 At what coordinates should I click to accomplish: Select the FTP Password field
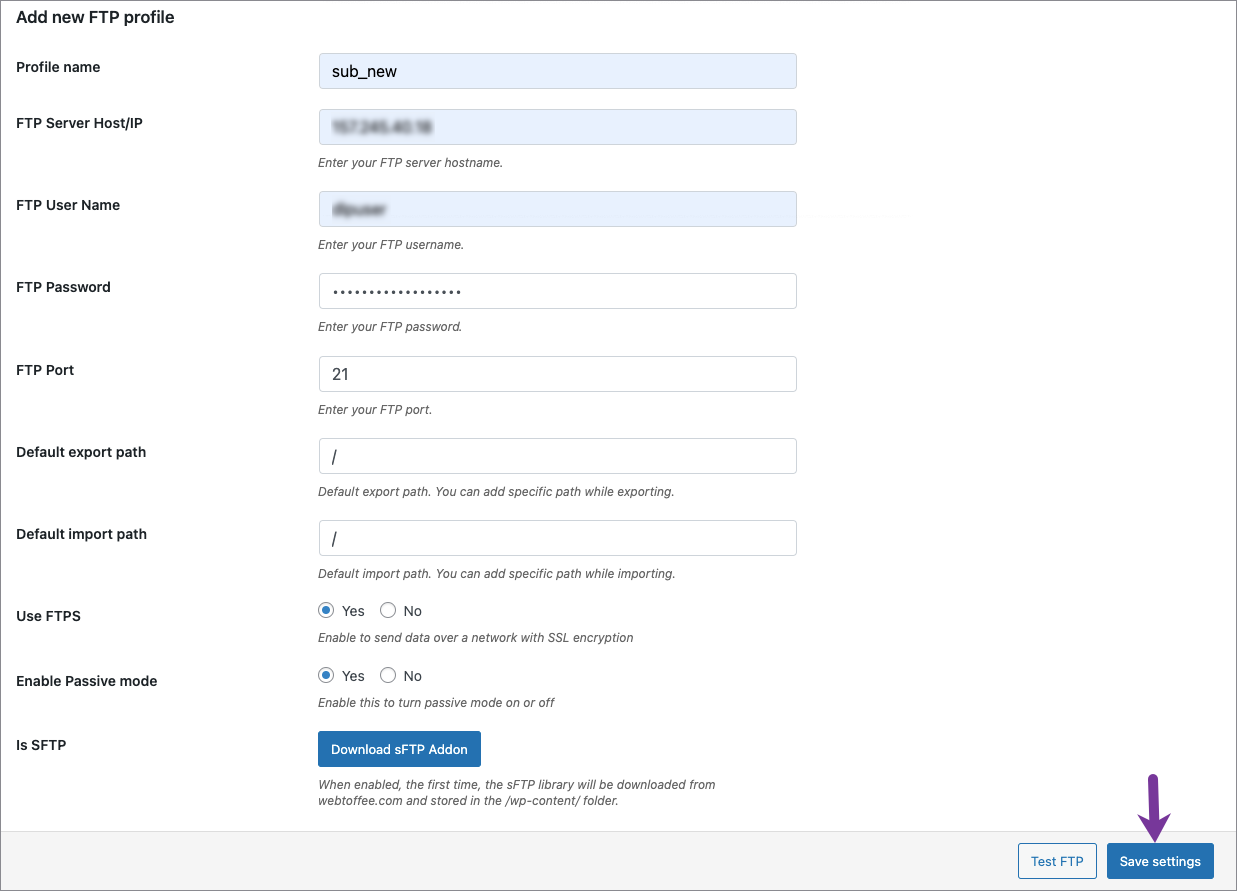click(557, 291)
